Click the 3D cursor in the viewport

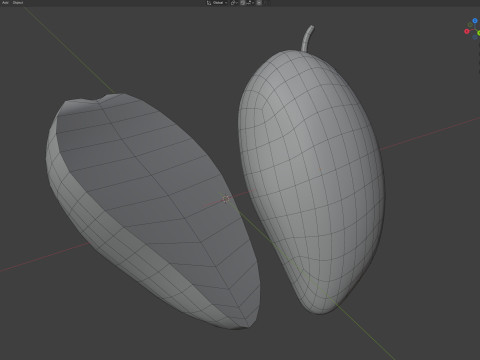click(226, 199)
